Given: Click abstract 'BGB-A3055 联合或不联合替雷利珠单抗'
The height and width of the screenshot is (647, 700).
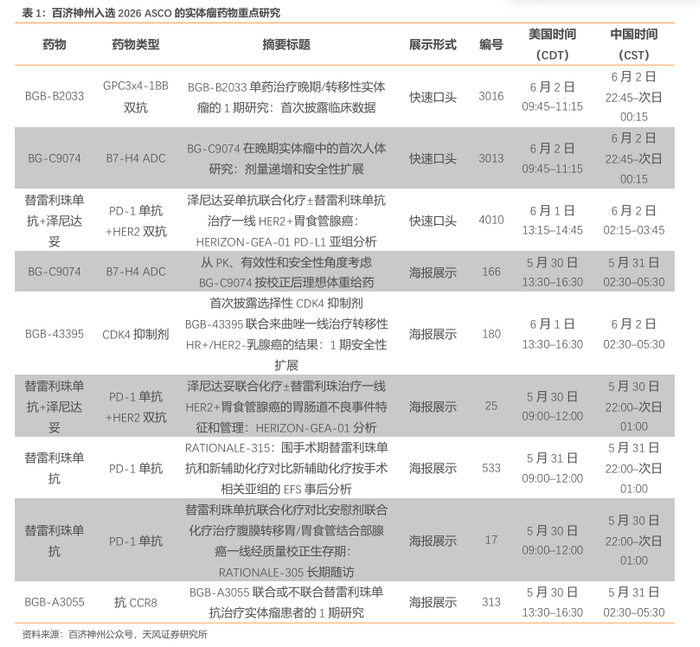Looking at the screenshot, I should click(286, 602).
